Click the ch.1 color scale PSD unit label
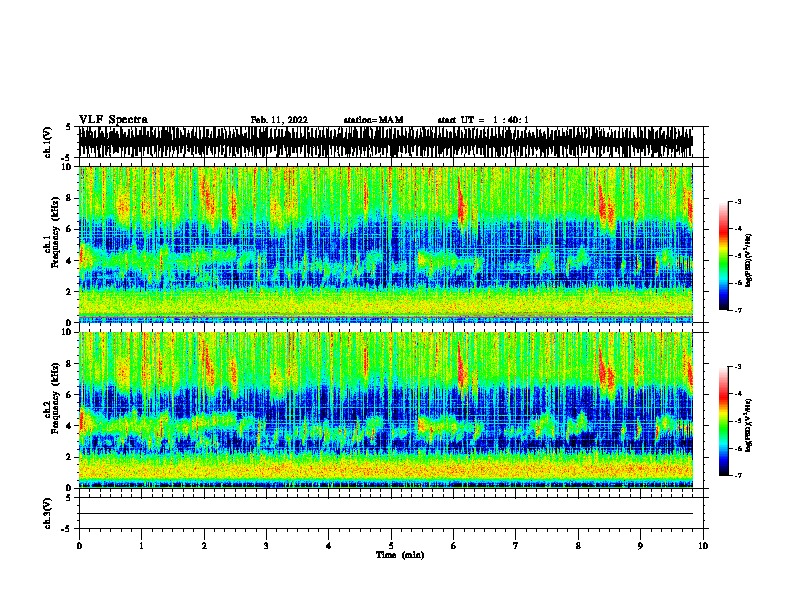This screenshot has height=612, width=792. 749,260
